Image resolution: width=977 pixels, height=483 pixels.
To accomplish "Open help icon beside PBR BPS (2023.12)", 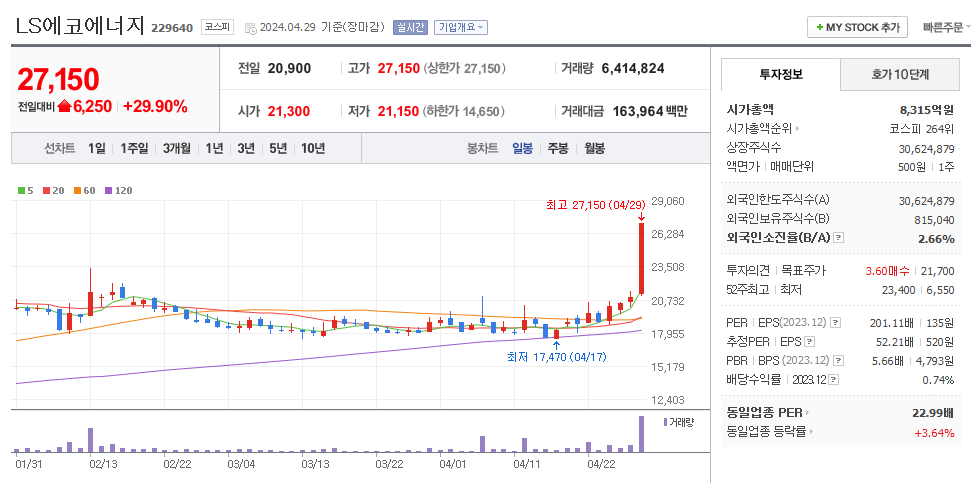I will pos(841,360).
